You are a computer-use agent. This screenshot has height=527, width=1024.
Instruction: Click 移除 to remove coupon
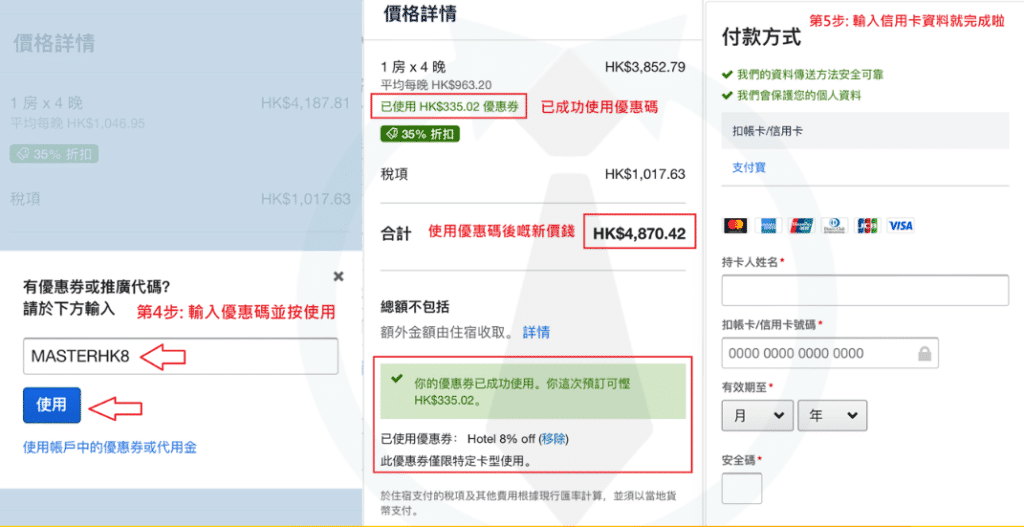click(x=552, y=438)
